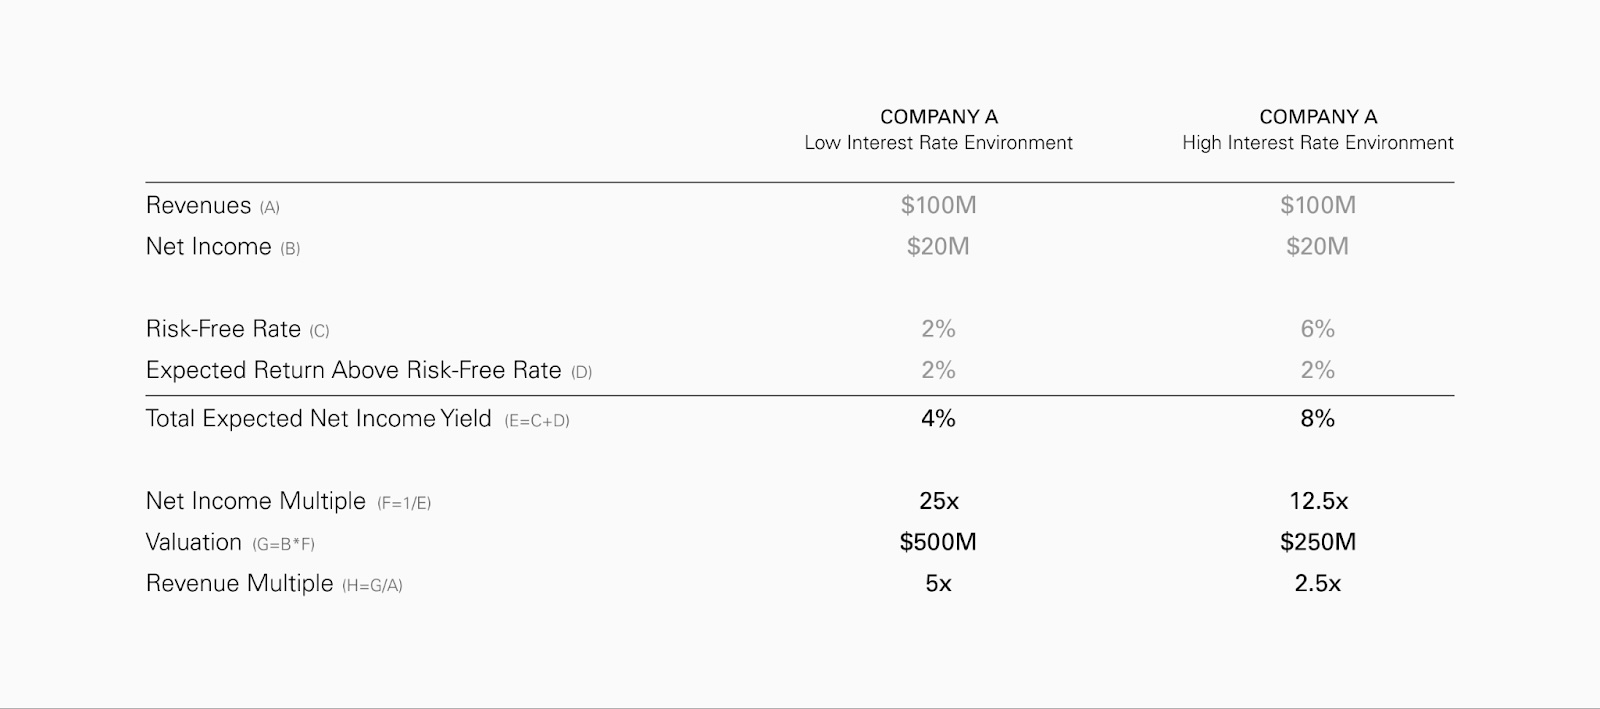Select the 5x revenue multiple value
Image resolution: width=1600 pixels, height=709 pixels.
point(938,584)
